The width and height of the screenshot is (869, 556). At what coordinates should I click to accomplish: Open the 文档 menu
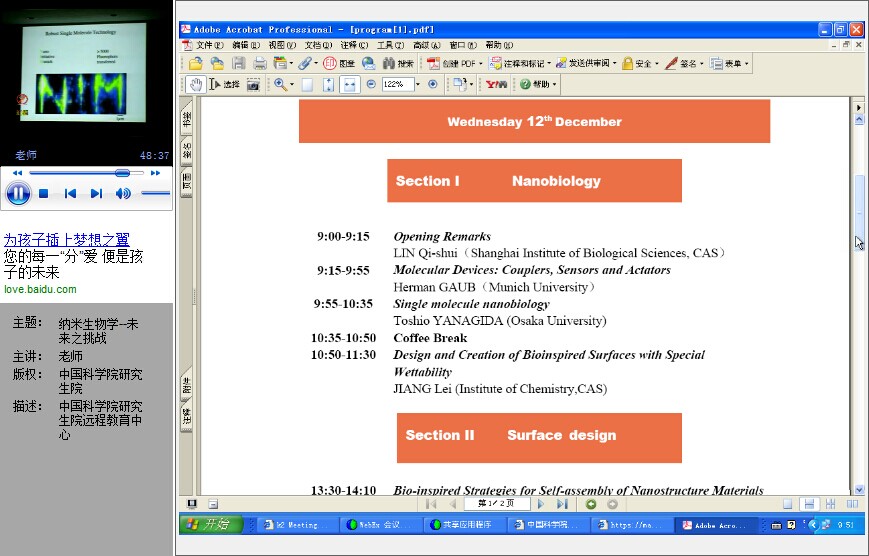318,45
